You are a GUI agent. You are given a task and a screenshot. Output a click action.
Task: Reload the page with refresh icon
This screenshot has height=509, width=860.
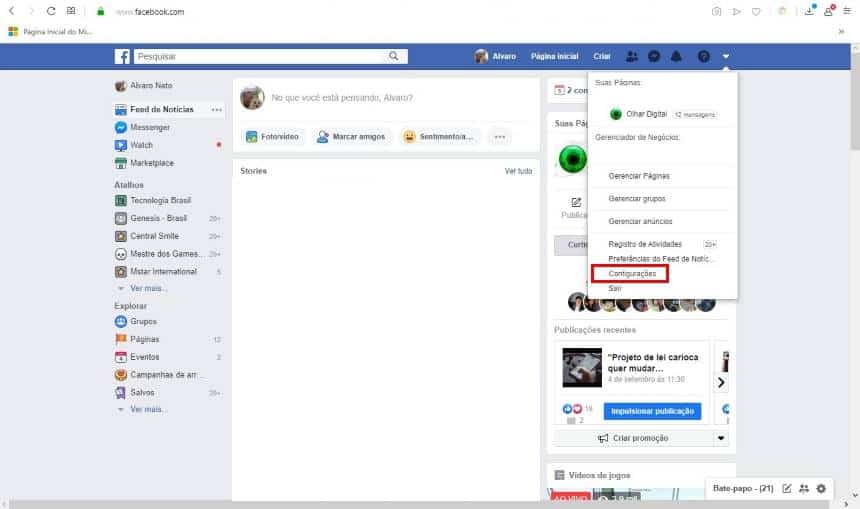coord(50,11)
